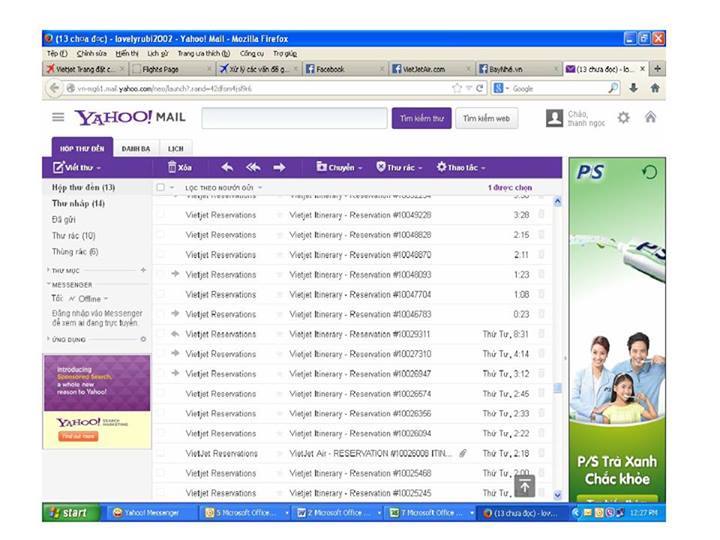Image resolution: width=720 pixels, height=540 pixels.
Task: Click the reply arrow icon in toolbar
Action: [x=227, y=167]
